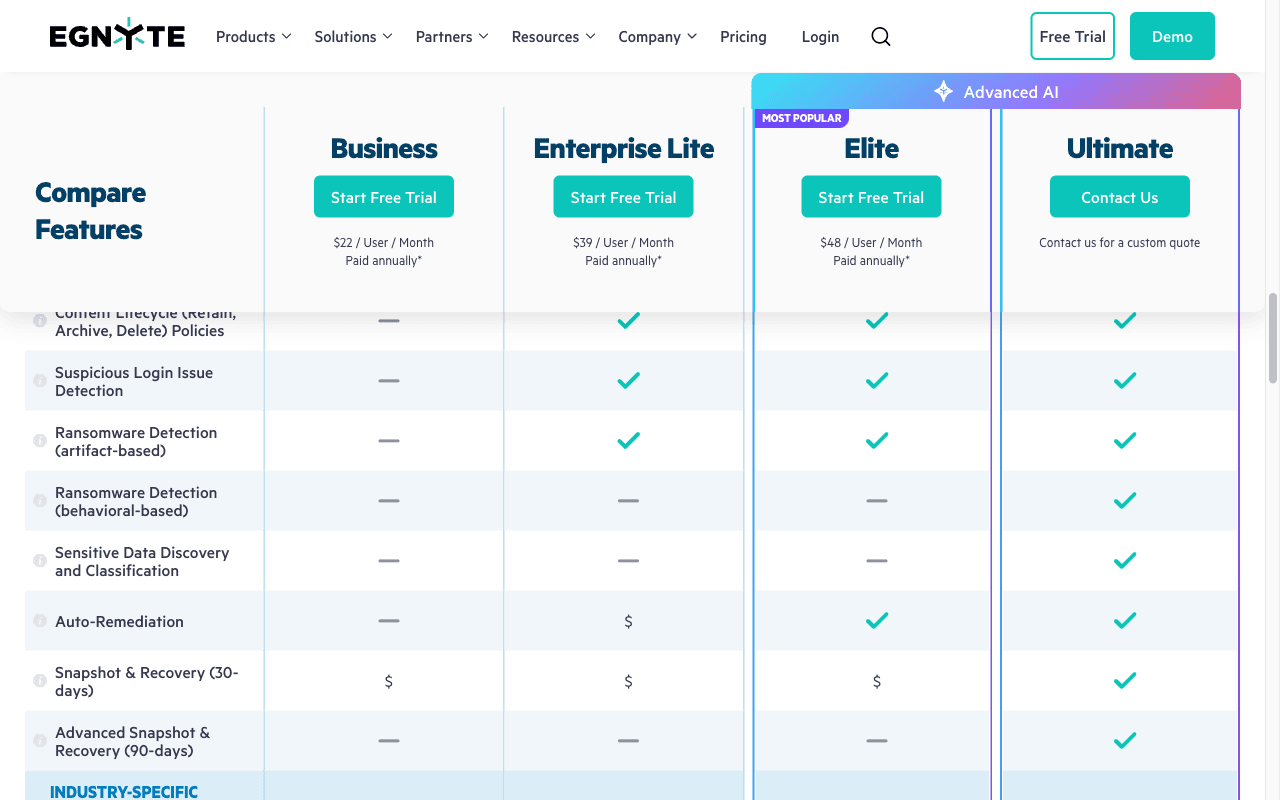Start Free Trial for Enterprise Lite plan
Image resolution: width=1280 pixels, height=800 pixels.
click(623, 197)
